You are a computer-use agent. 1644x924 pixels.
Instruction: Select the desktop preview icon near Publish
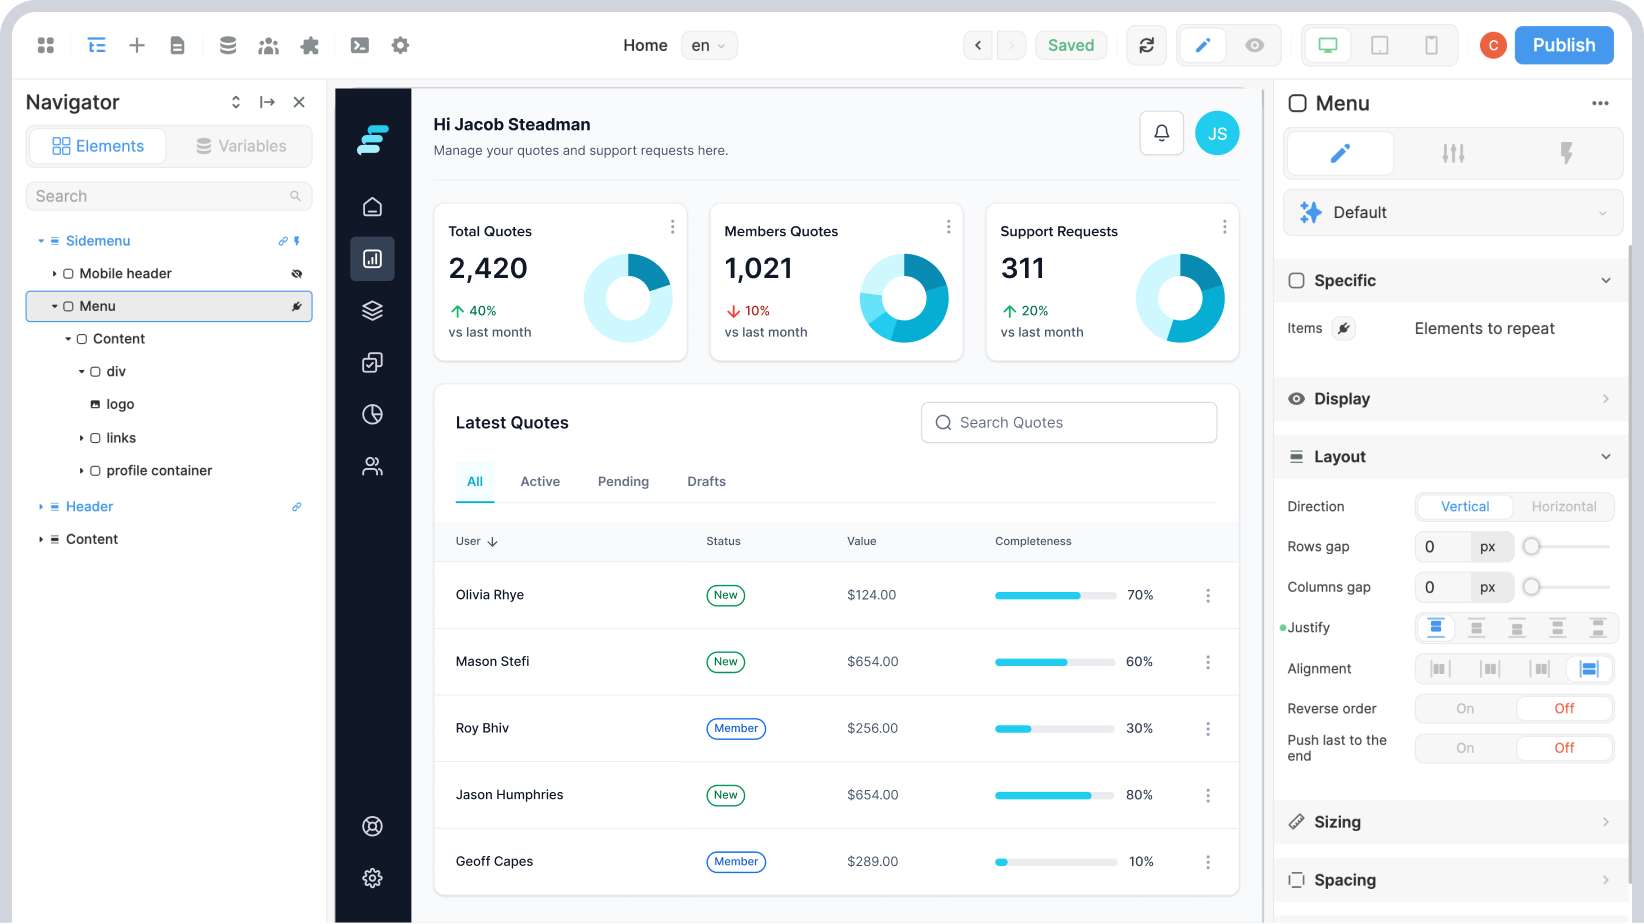pos(1327,45)
